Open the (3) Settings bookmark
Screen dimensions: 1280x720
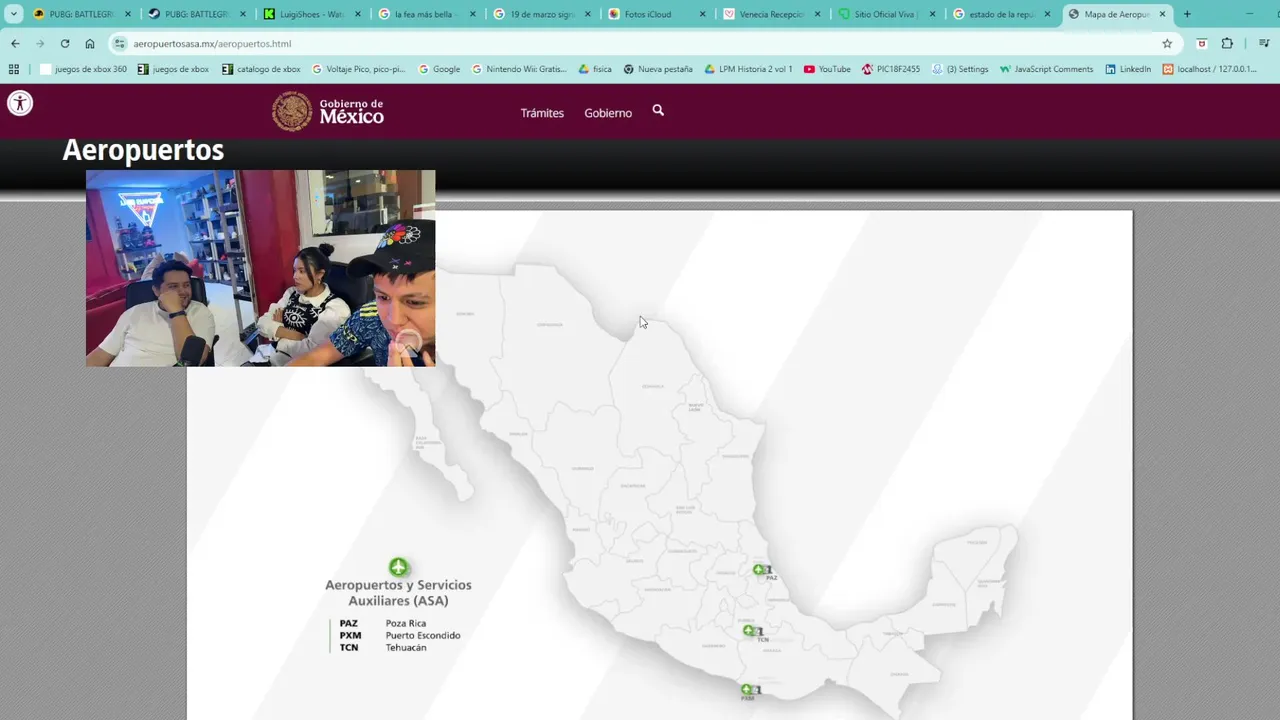point(960,69)
